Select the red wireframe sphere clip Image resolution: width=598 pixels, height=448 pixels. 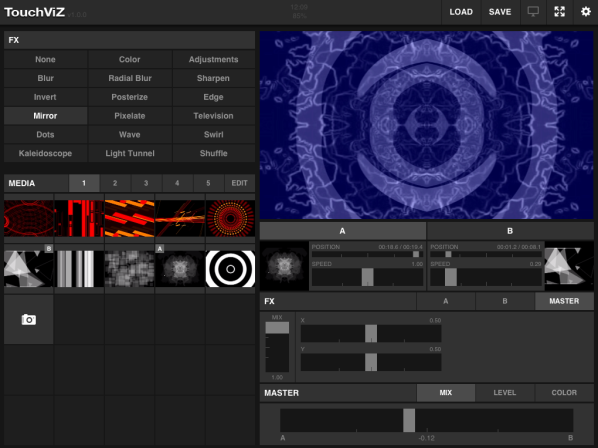tap(29, 218)
